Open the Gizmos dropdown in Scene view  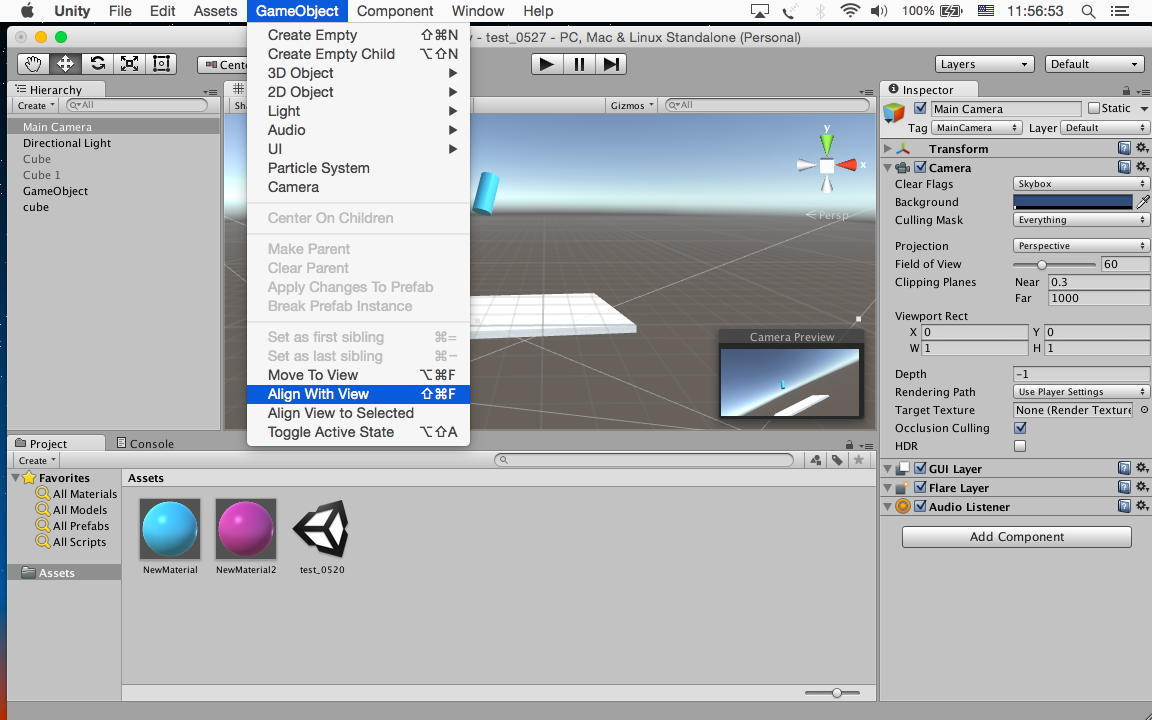(632, 105)
